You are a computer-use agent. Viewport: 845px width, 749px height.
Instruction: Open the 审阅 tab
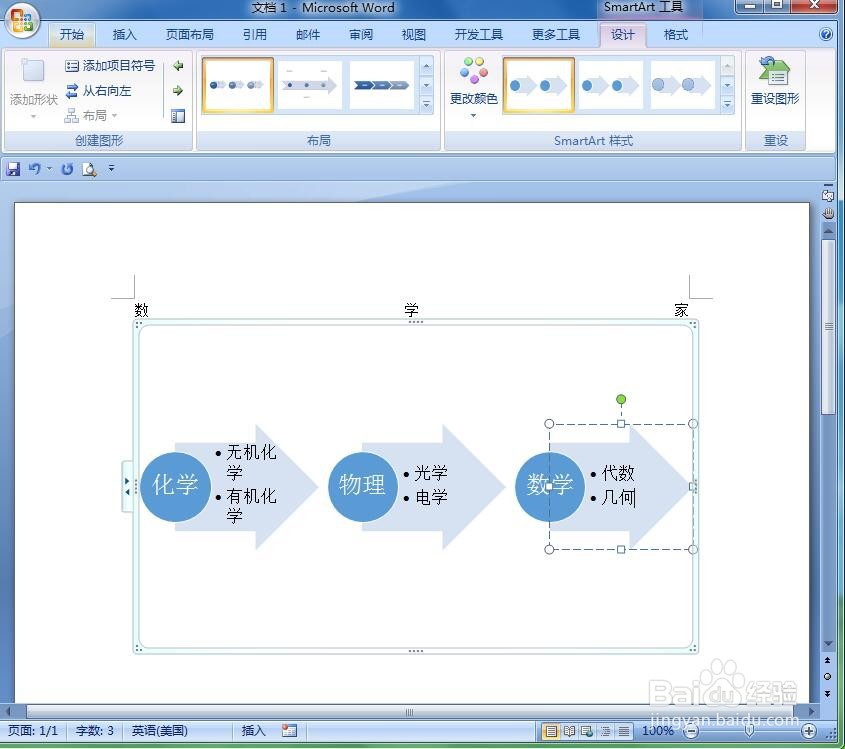(361, 34)
